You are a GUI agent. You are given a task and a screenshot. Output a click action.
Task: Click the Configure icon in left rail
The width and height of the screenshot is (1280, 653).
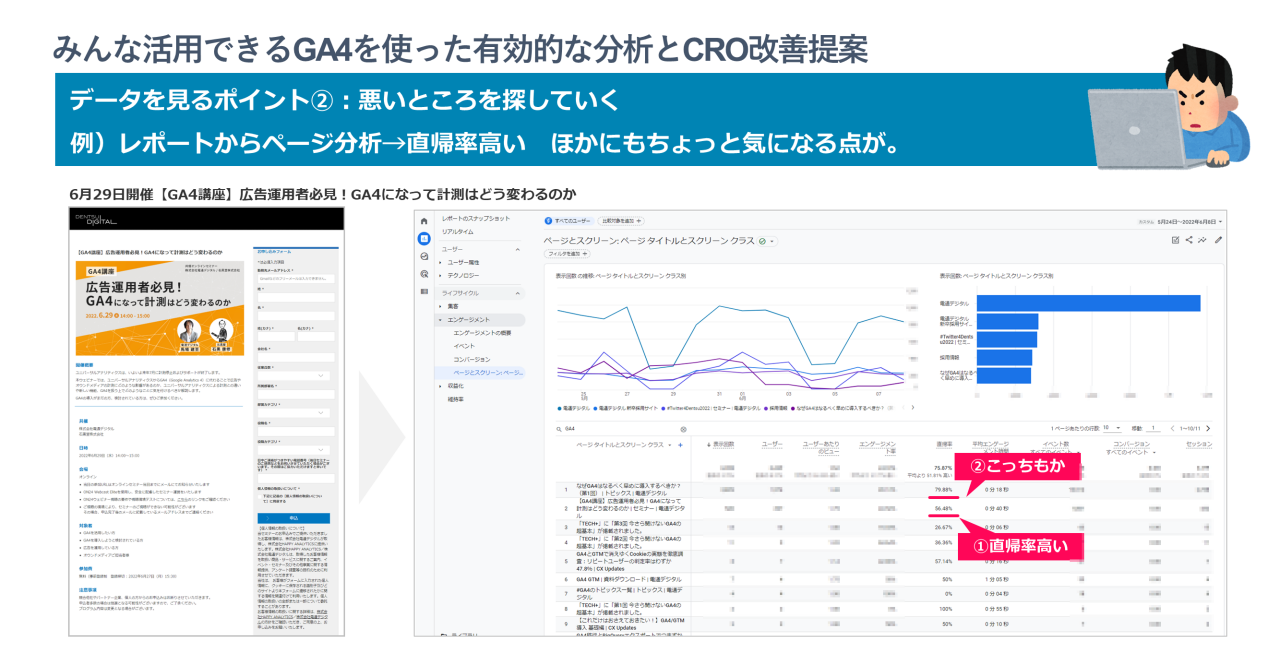click(424, 290)
